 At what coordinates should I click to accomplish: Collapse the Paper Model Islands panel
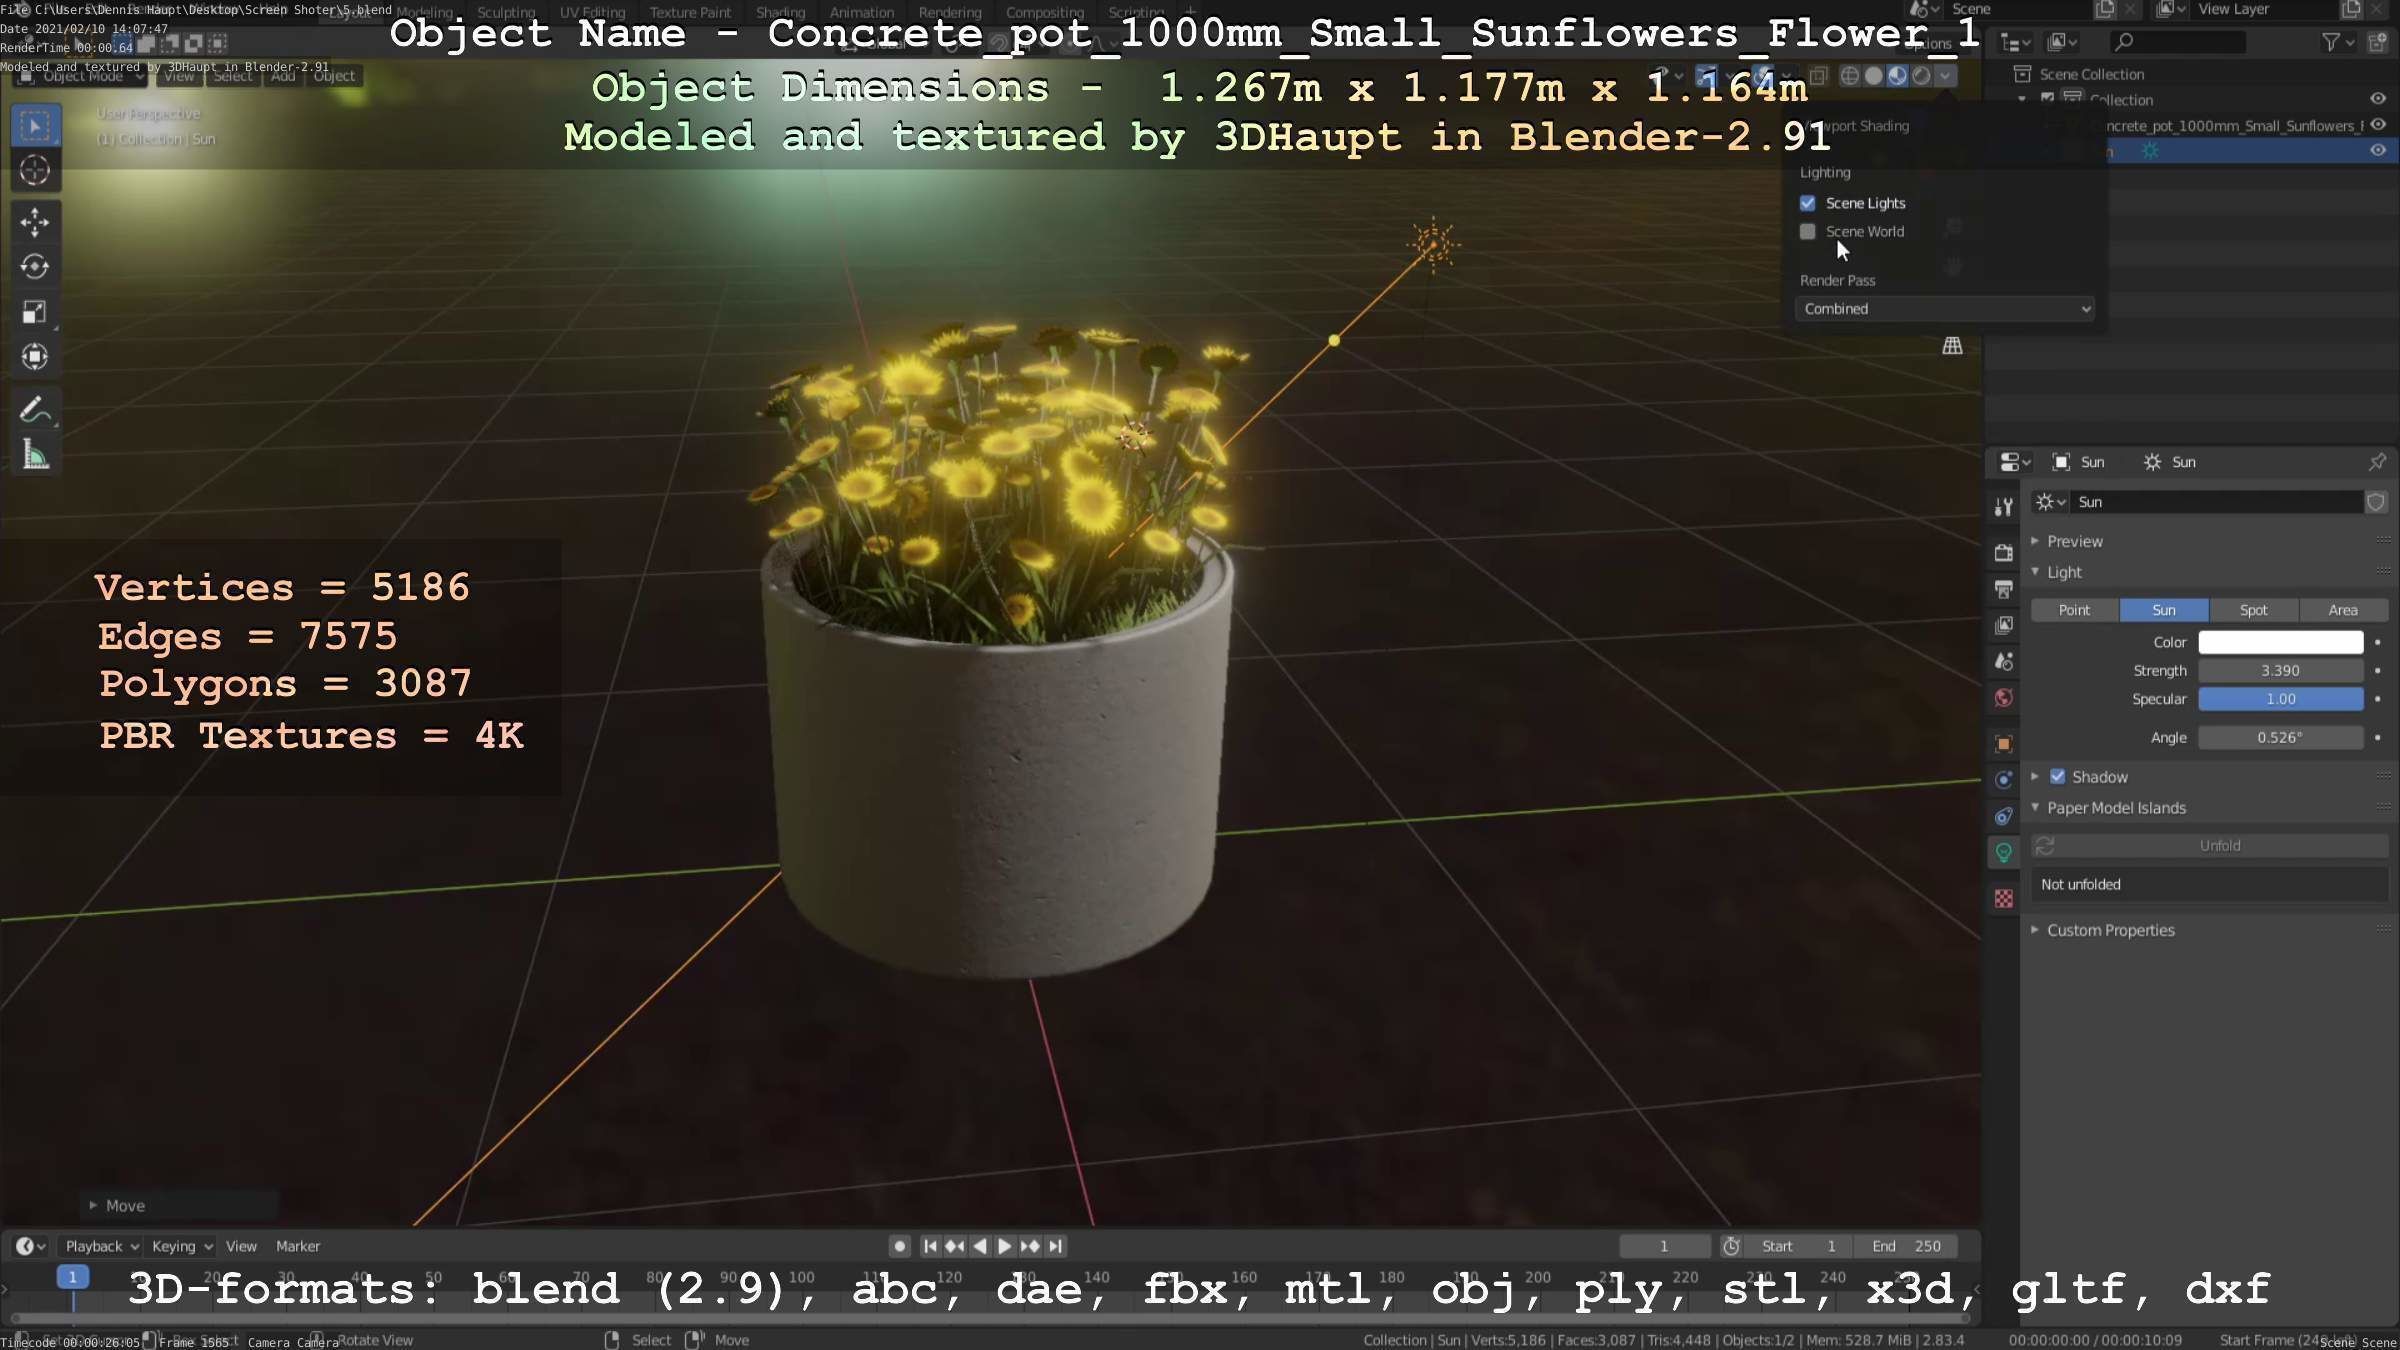(x=2035, y=808)
